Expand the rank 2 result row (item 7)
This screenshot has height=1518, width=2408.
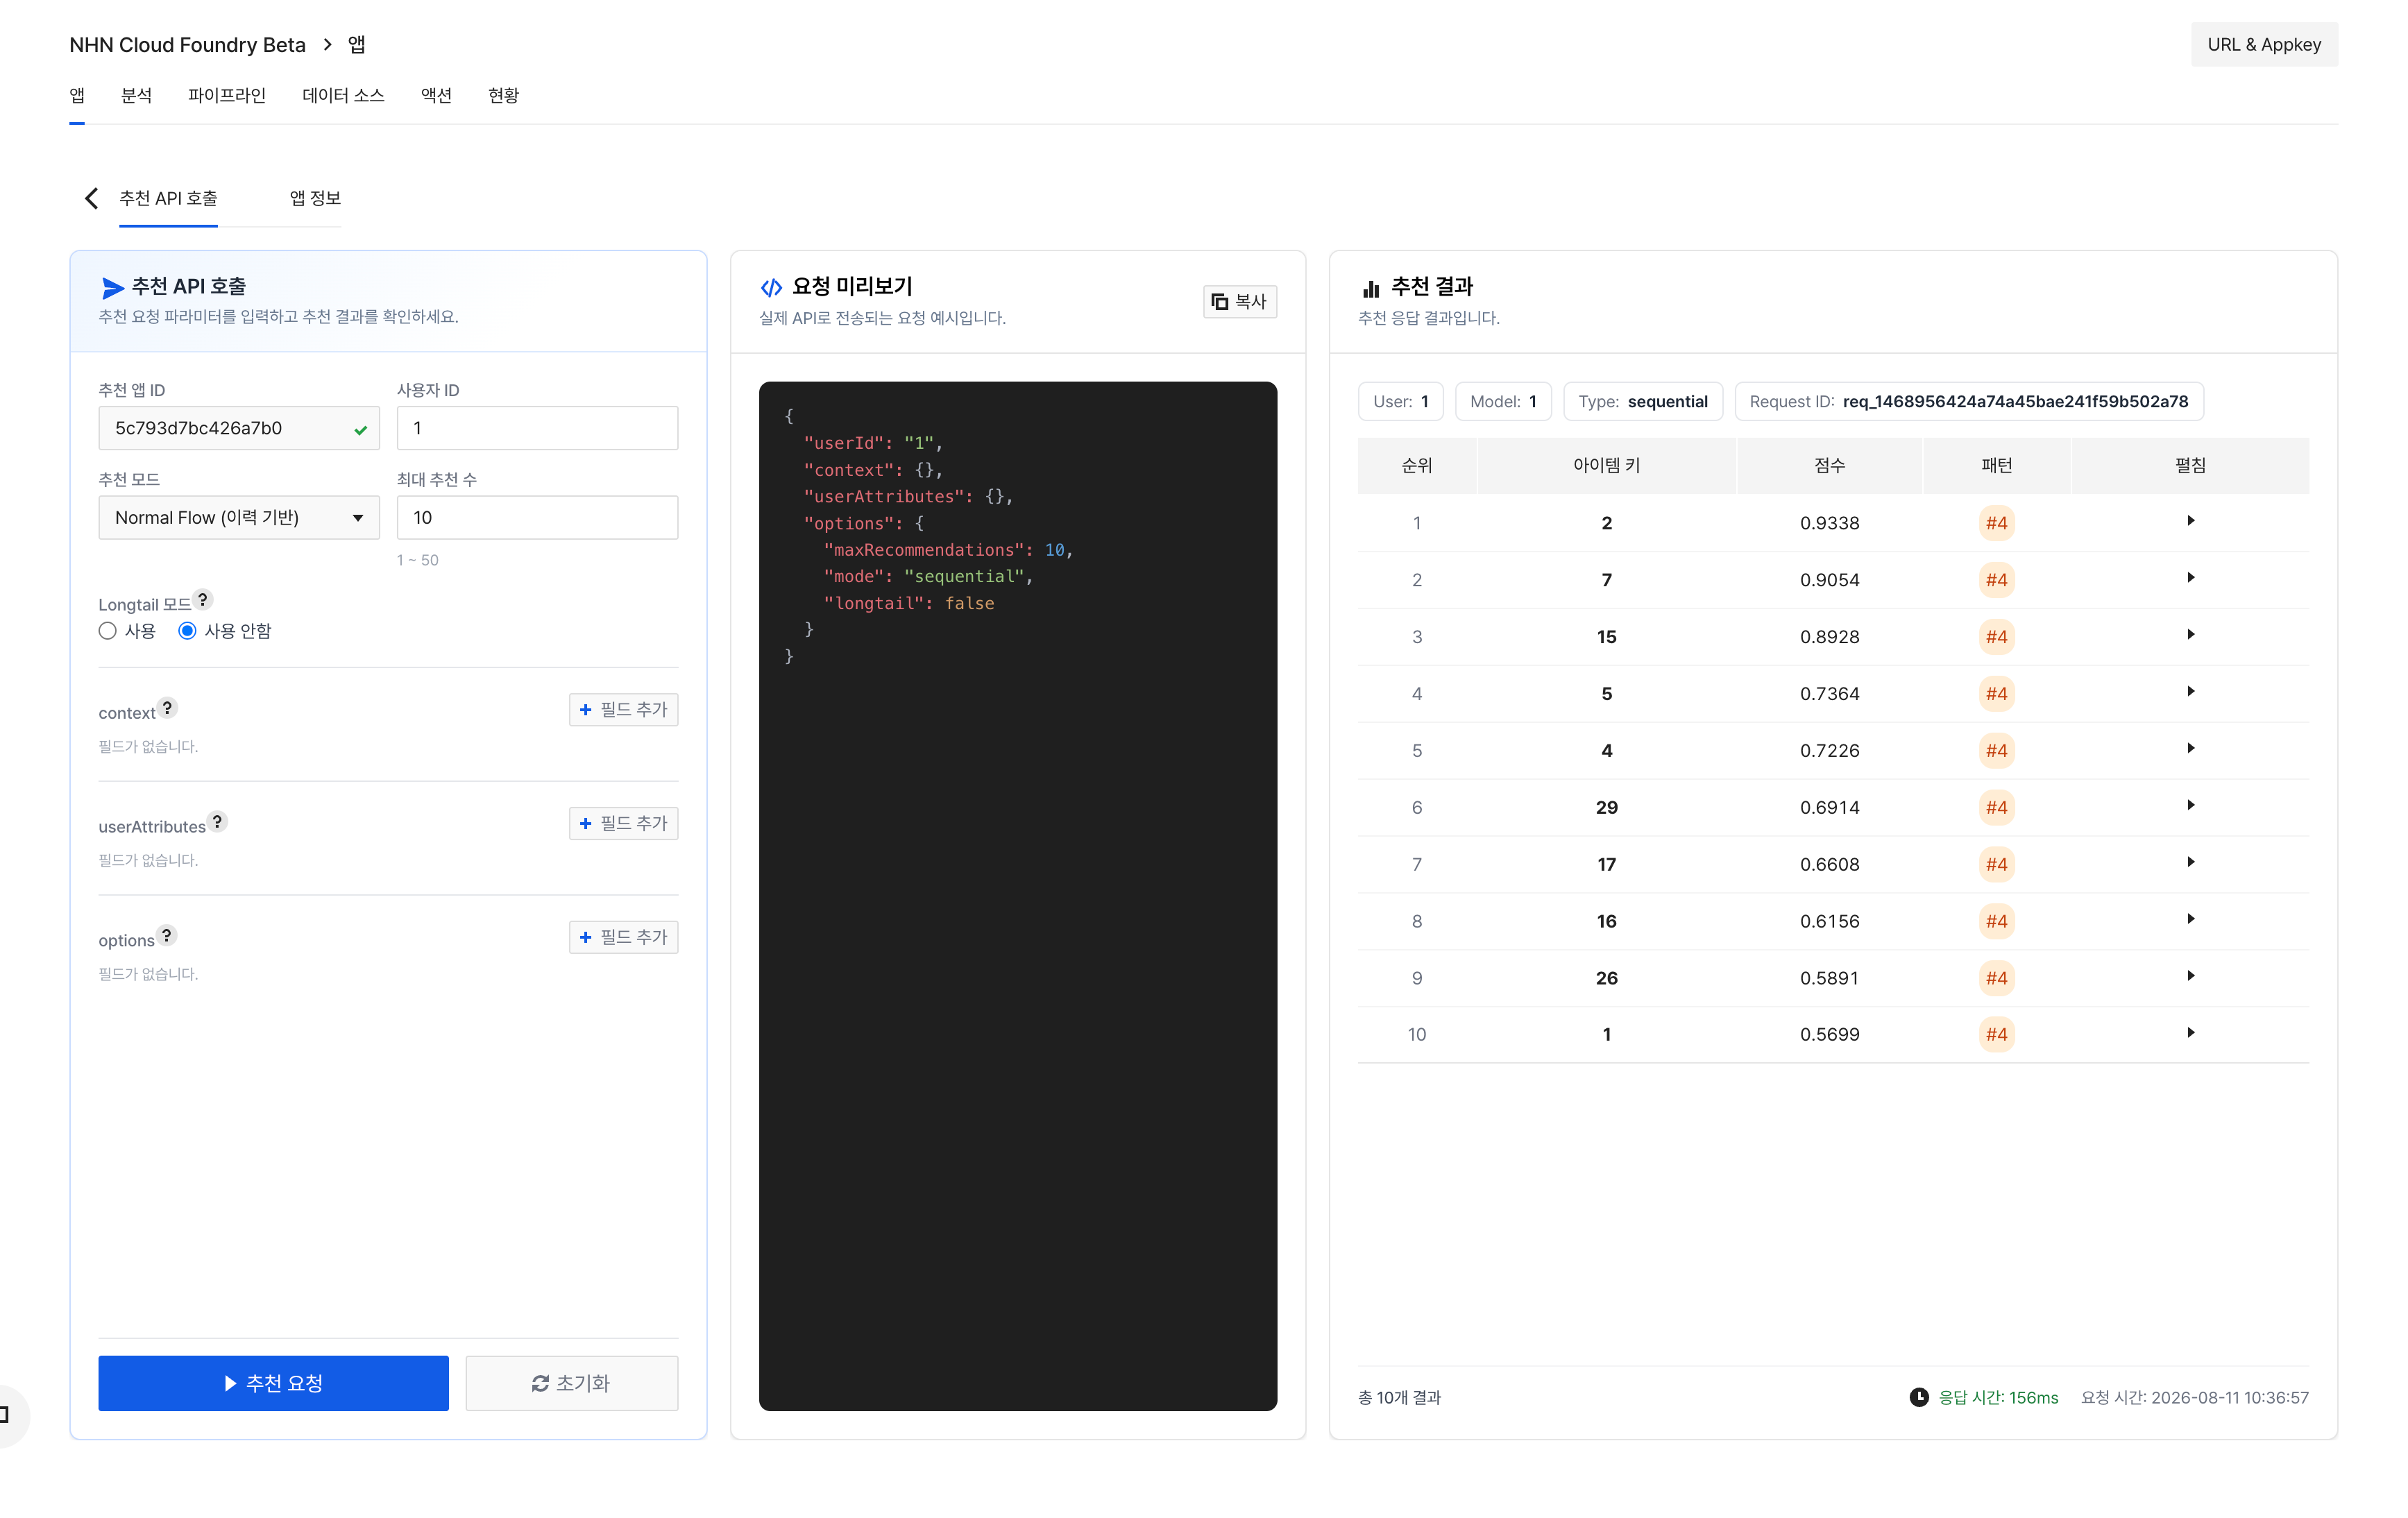[2190, 578]
